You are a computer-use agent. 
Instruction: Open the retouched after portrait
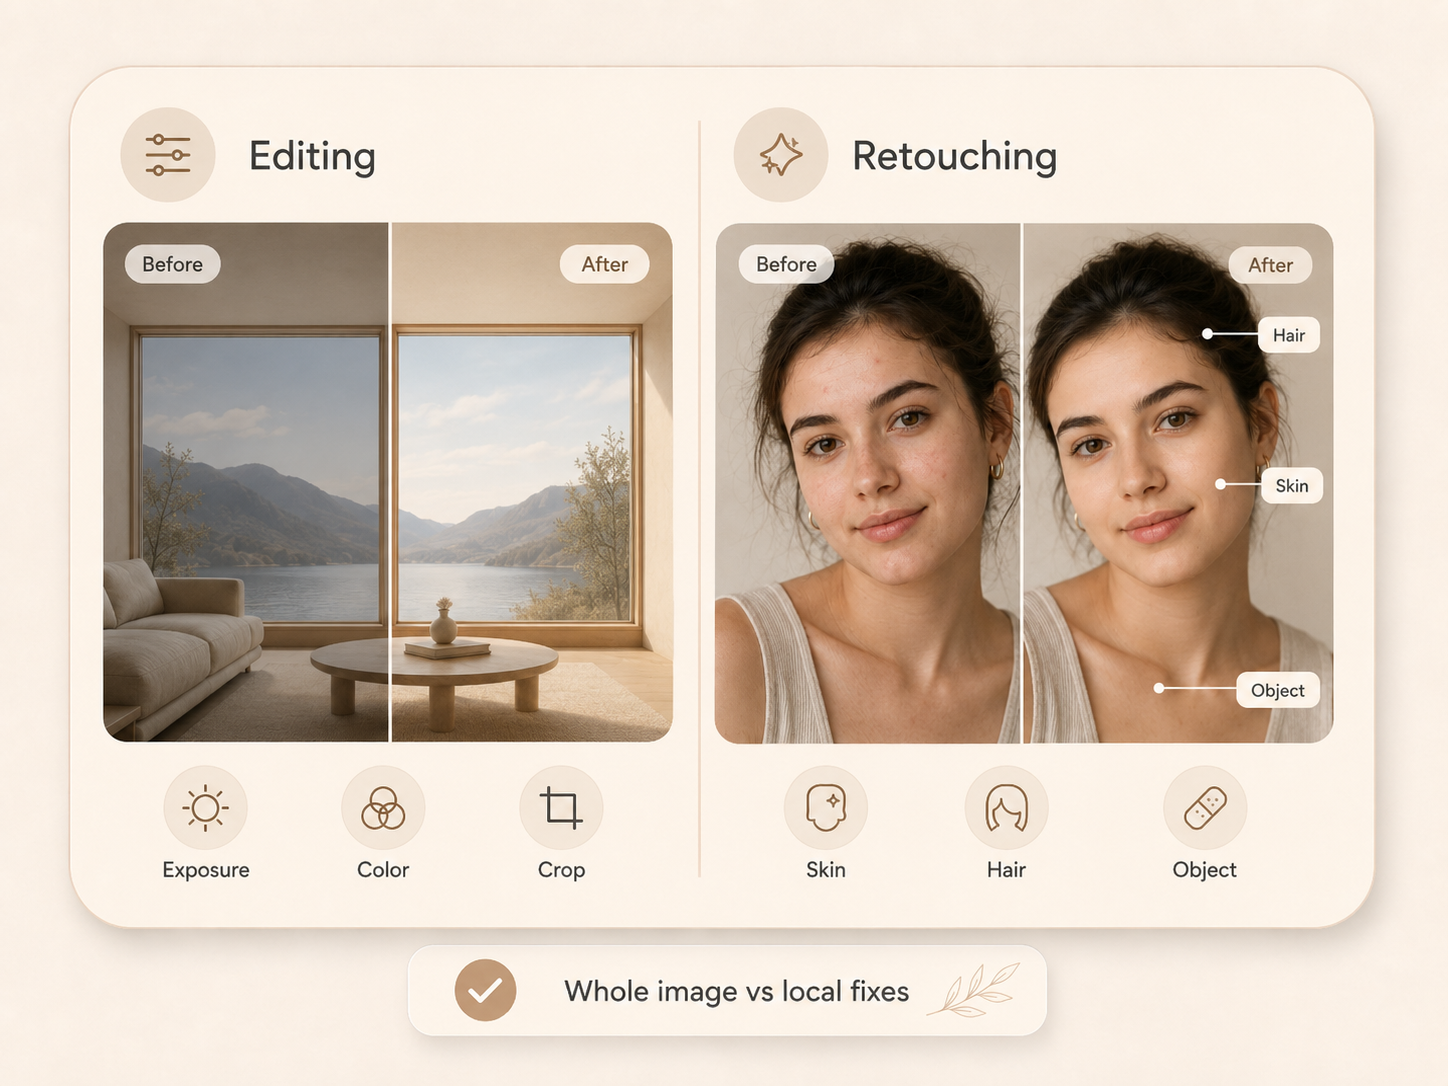point(1178,483)
